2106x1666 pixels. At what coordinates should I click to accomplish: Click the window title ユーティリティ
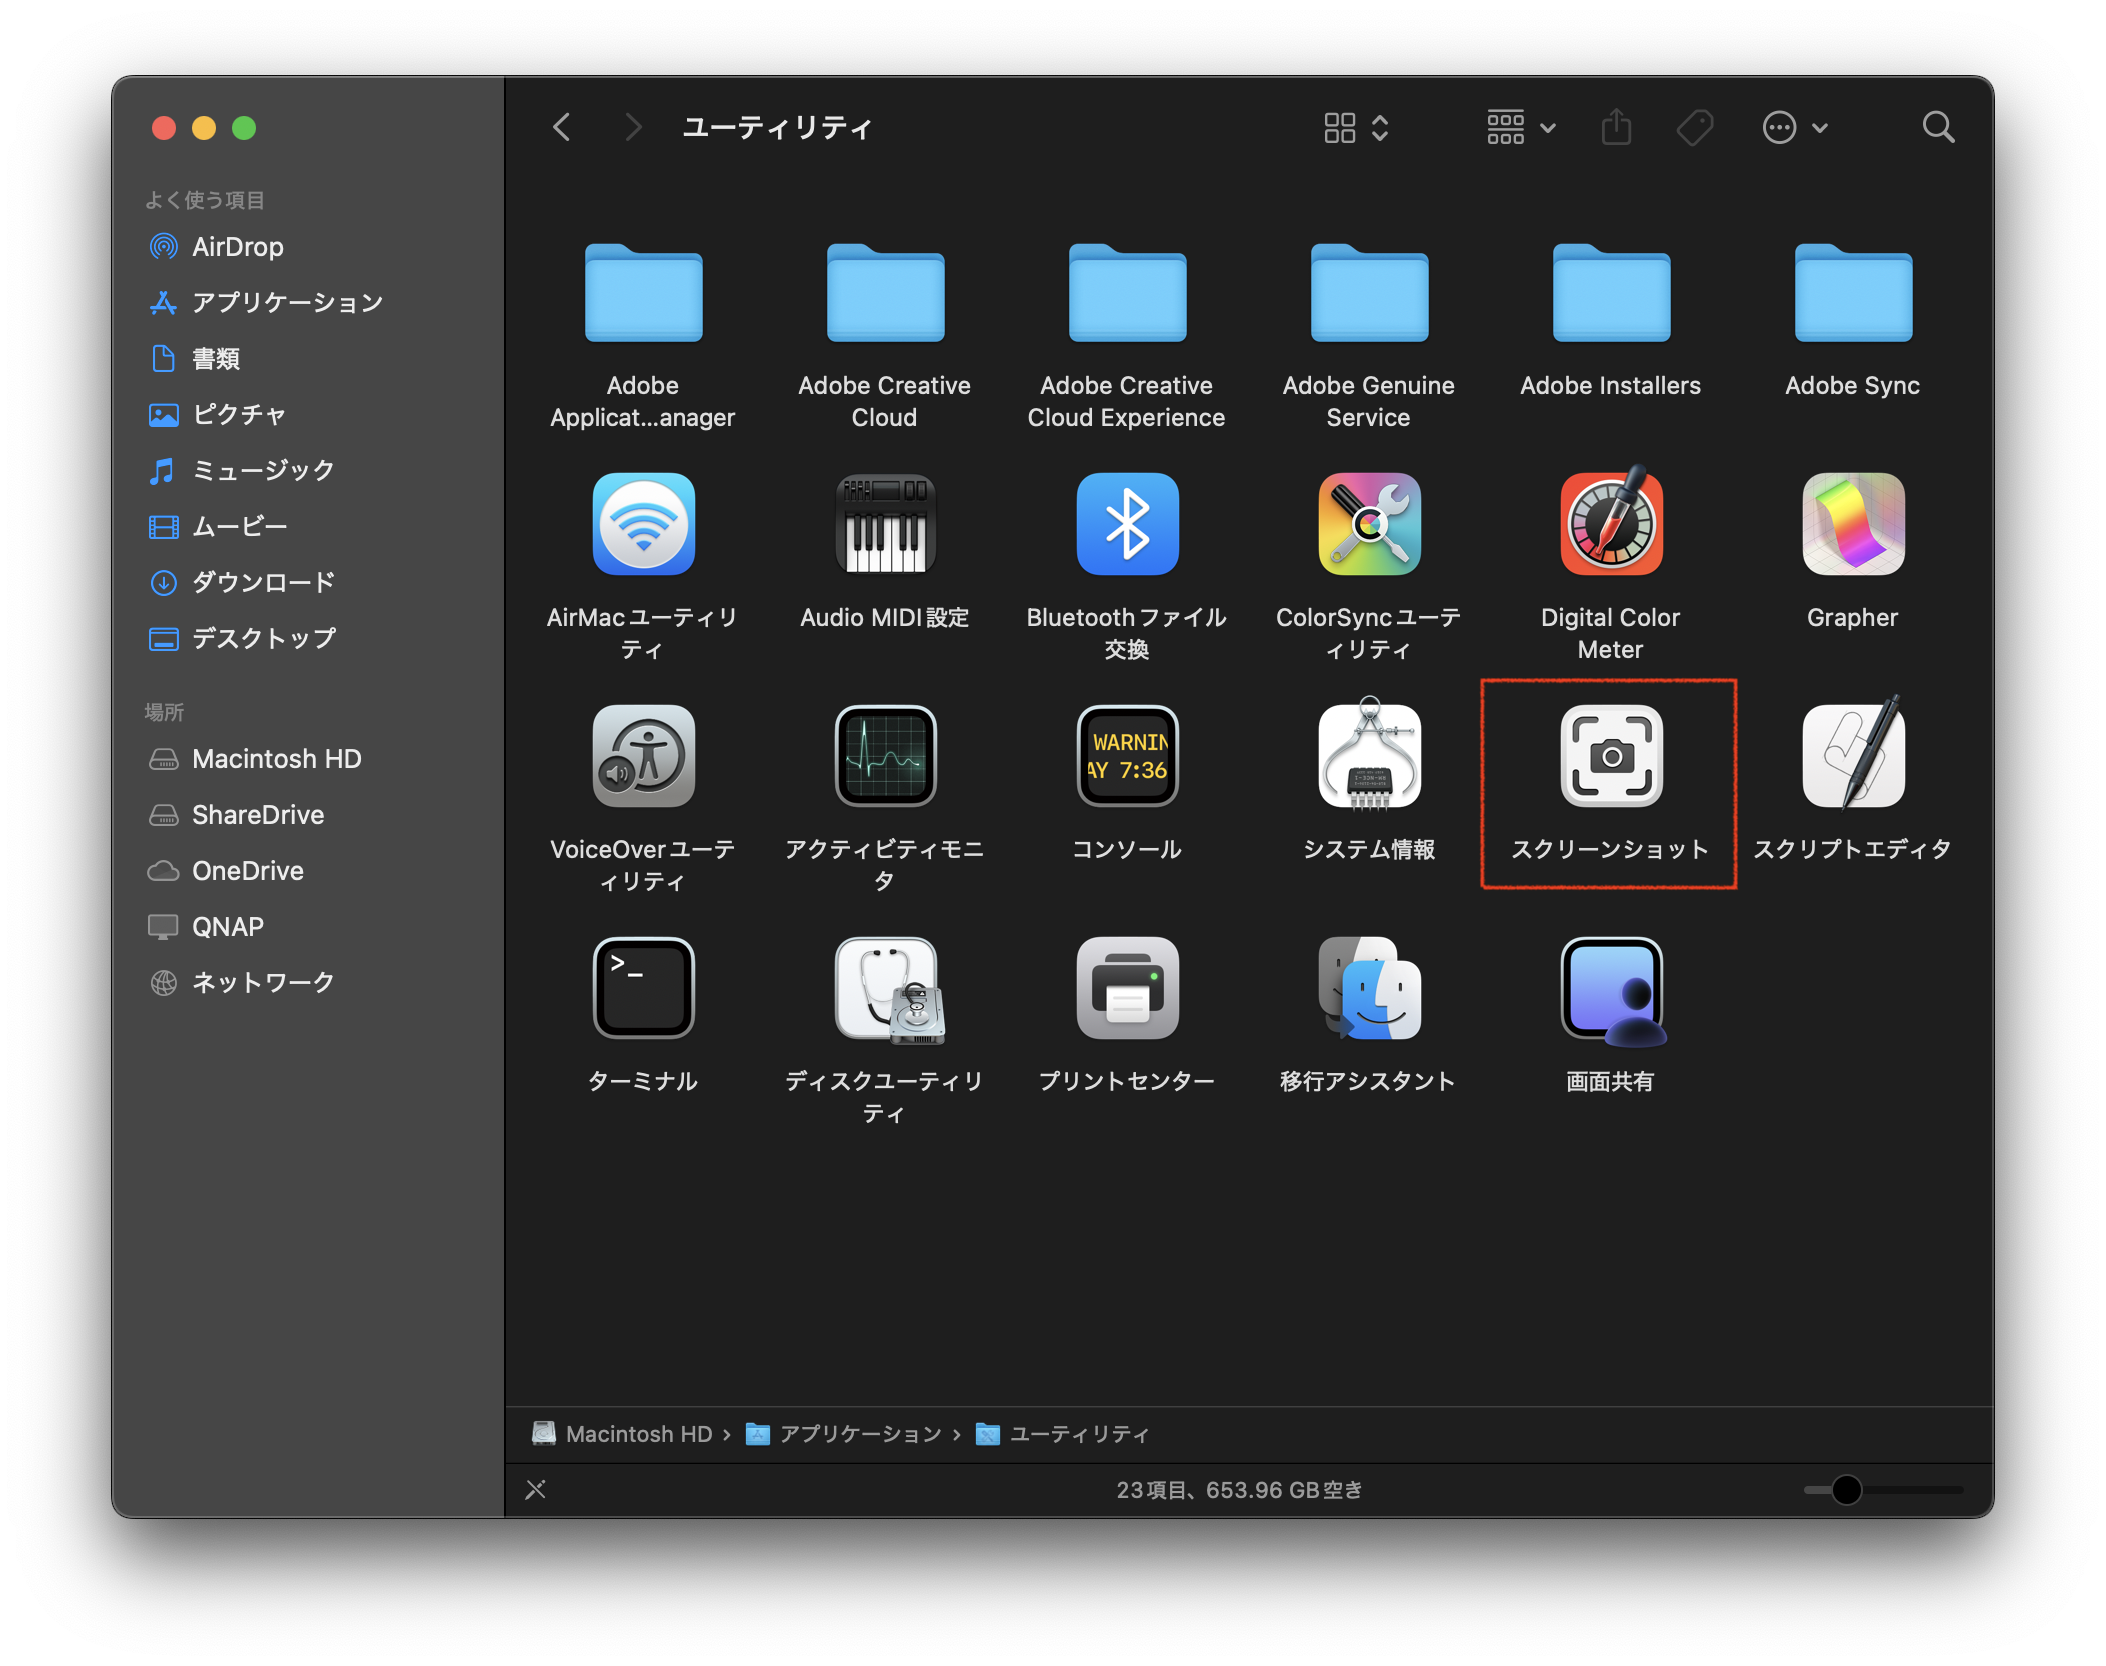point(778,127)
